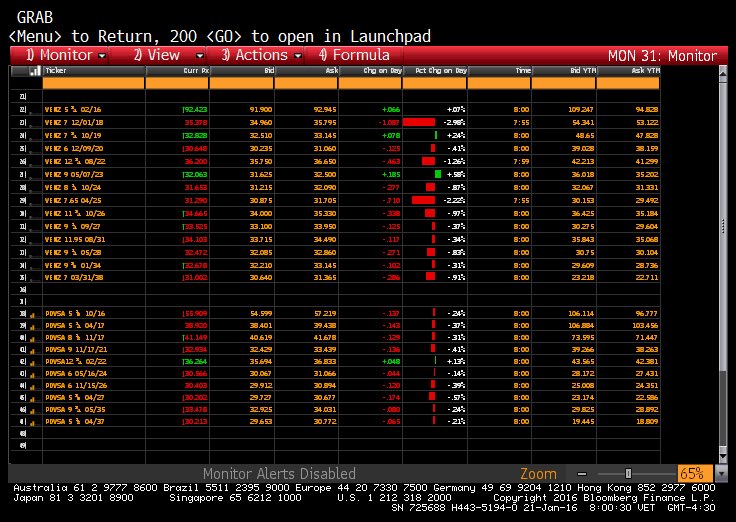This screenshot has width=736, height=522.
Task: Select the VENZ 7 03/31/38 ticker
Action: point(74,278)
